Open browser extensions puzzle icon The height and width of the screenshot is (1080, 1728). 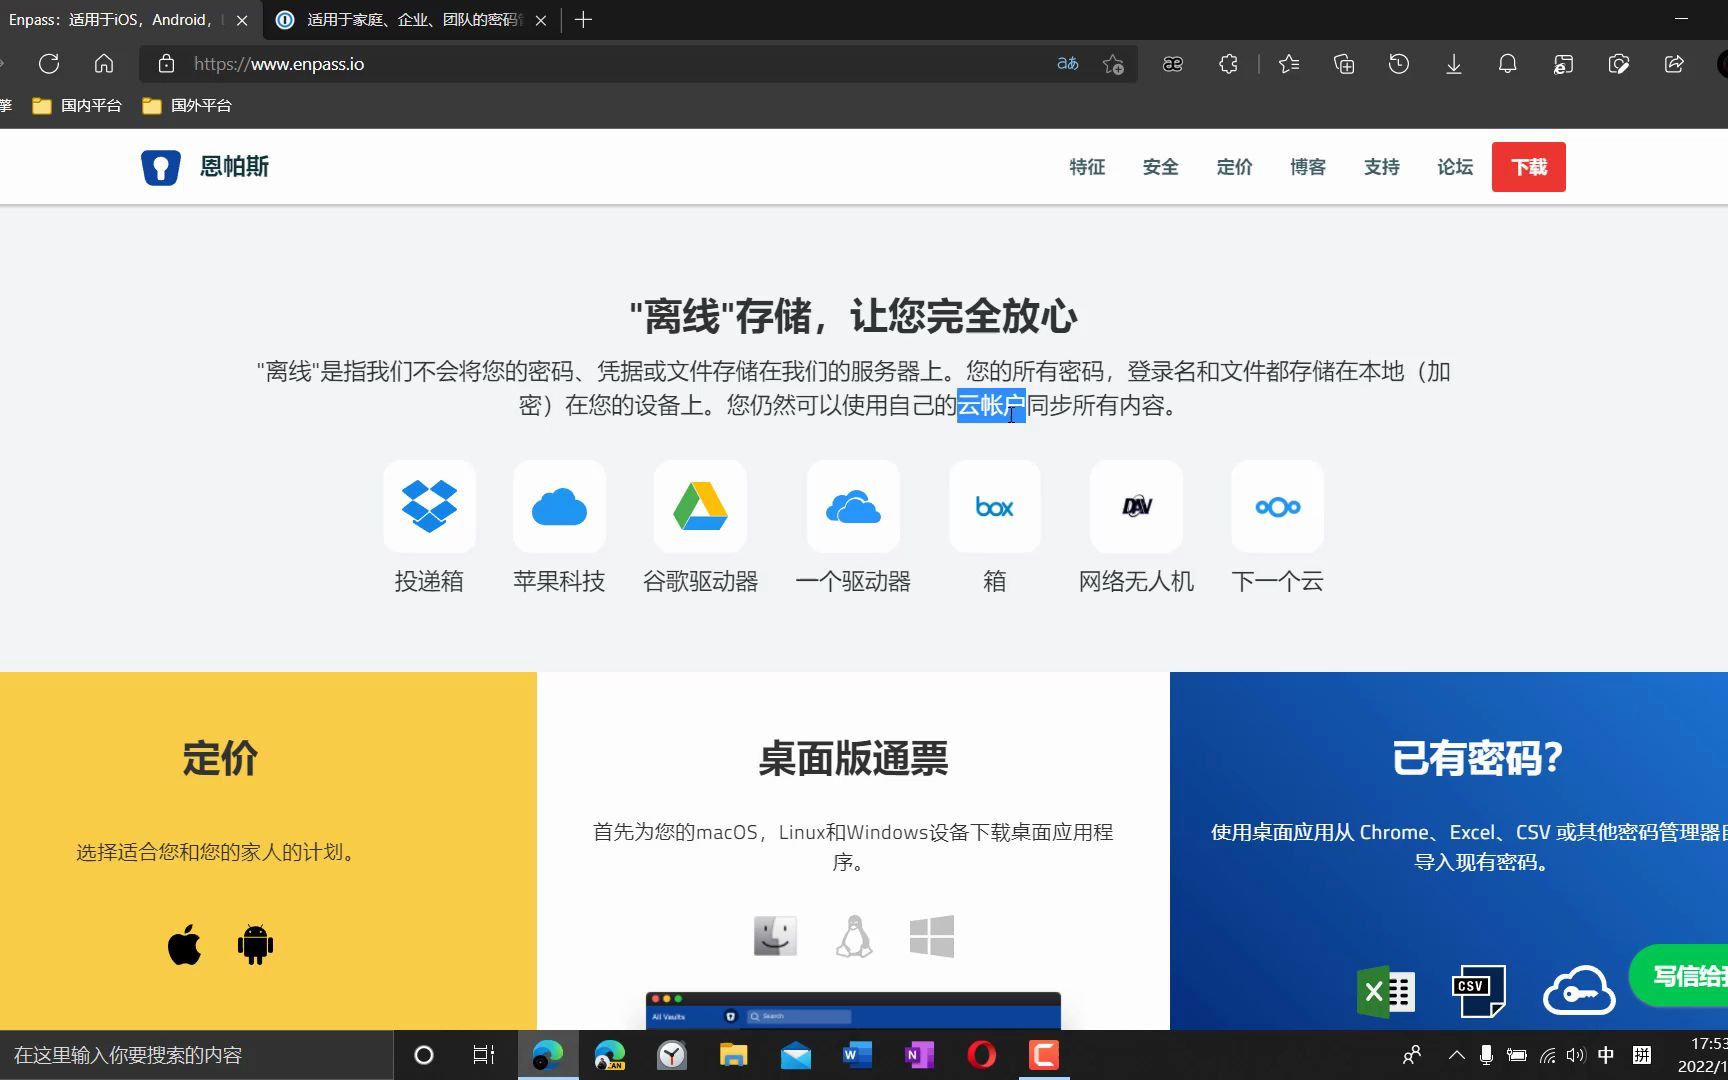(x=1228, y=64)
